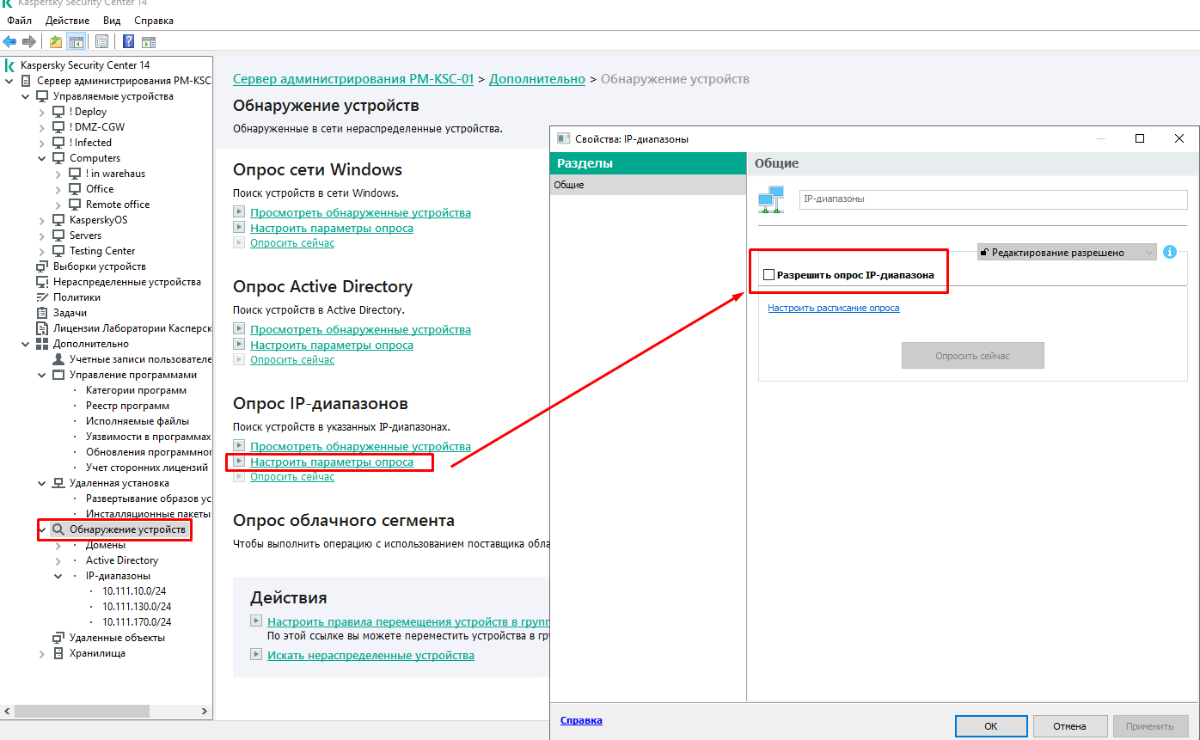Click the Дополнительно breadcrumb link
Image resolution: width=1200 pixels, height=740 pixels.
pyautogui.click(x=537, y=79)
